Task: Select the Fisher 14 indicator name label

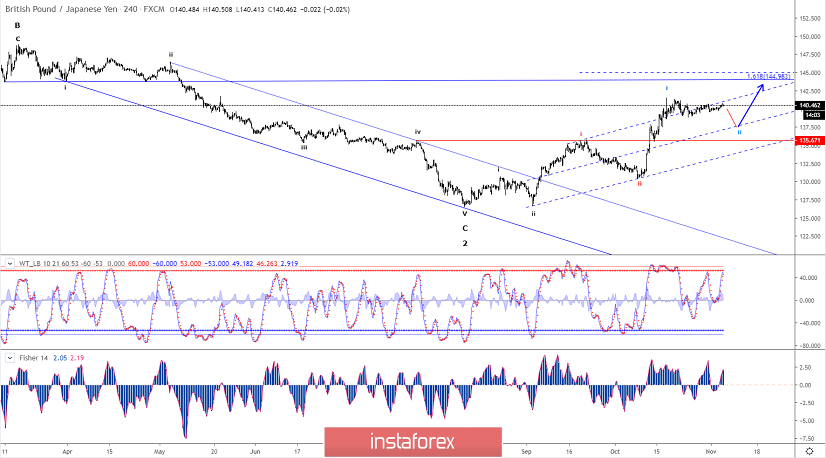Action: point(33,358)
